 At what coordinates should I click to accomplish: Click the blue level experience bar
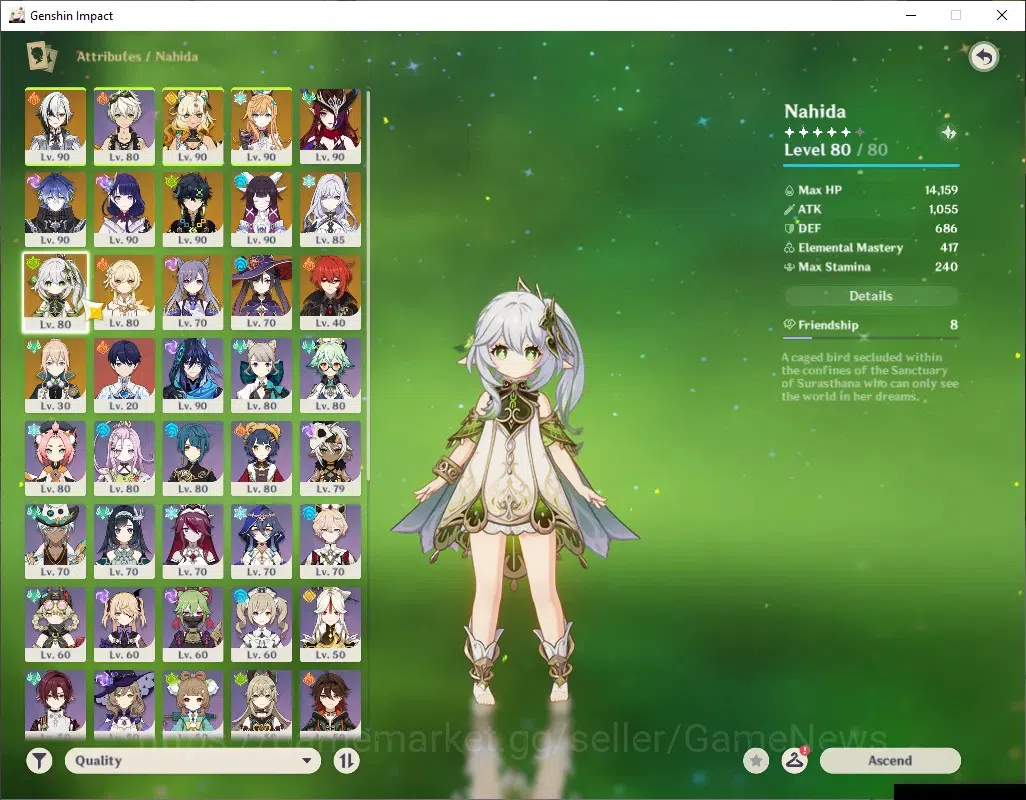click(x=871, y=165)
